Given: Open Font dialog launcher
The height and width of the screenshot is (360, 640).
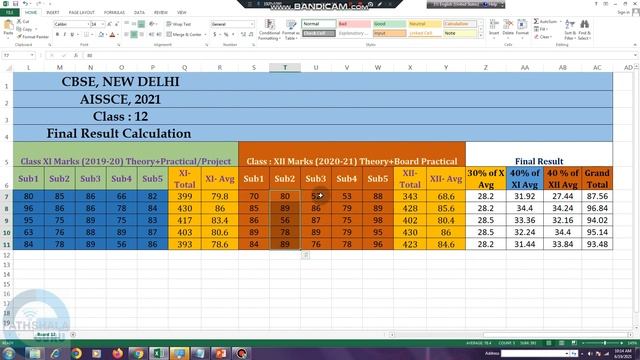Looking at the screenshot, I should [119, 44].
